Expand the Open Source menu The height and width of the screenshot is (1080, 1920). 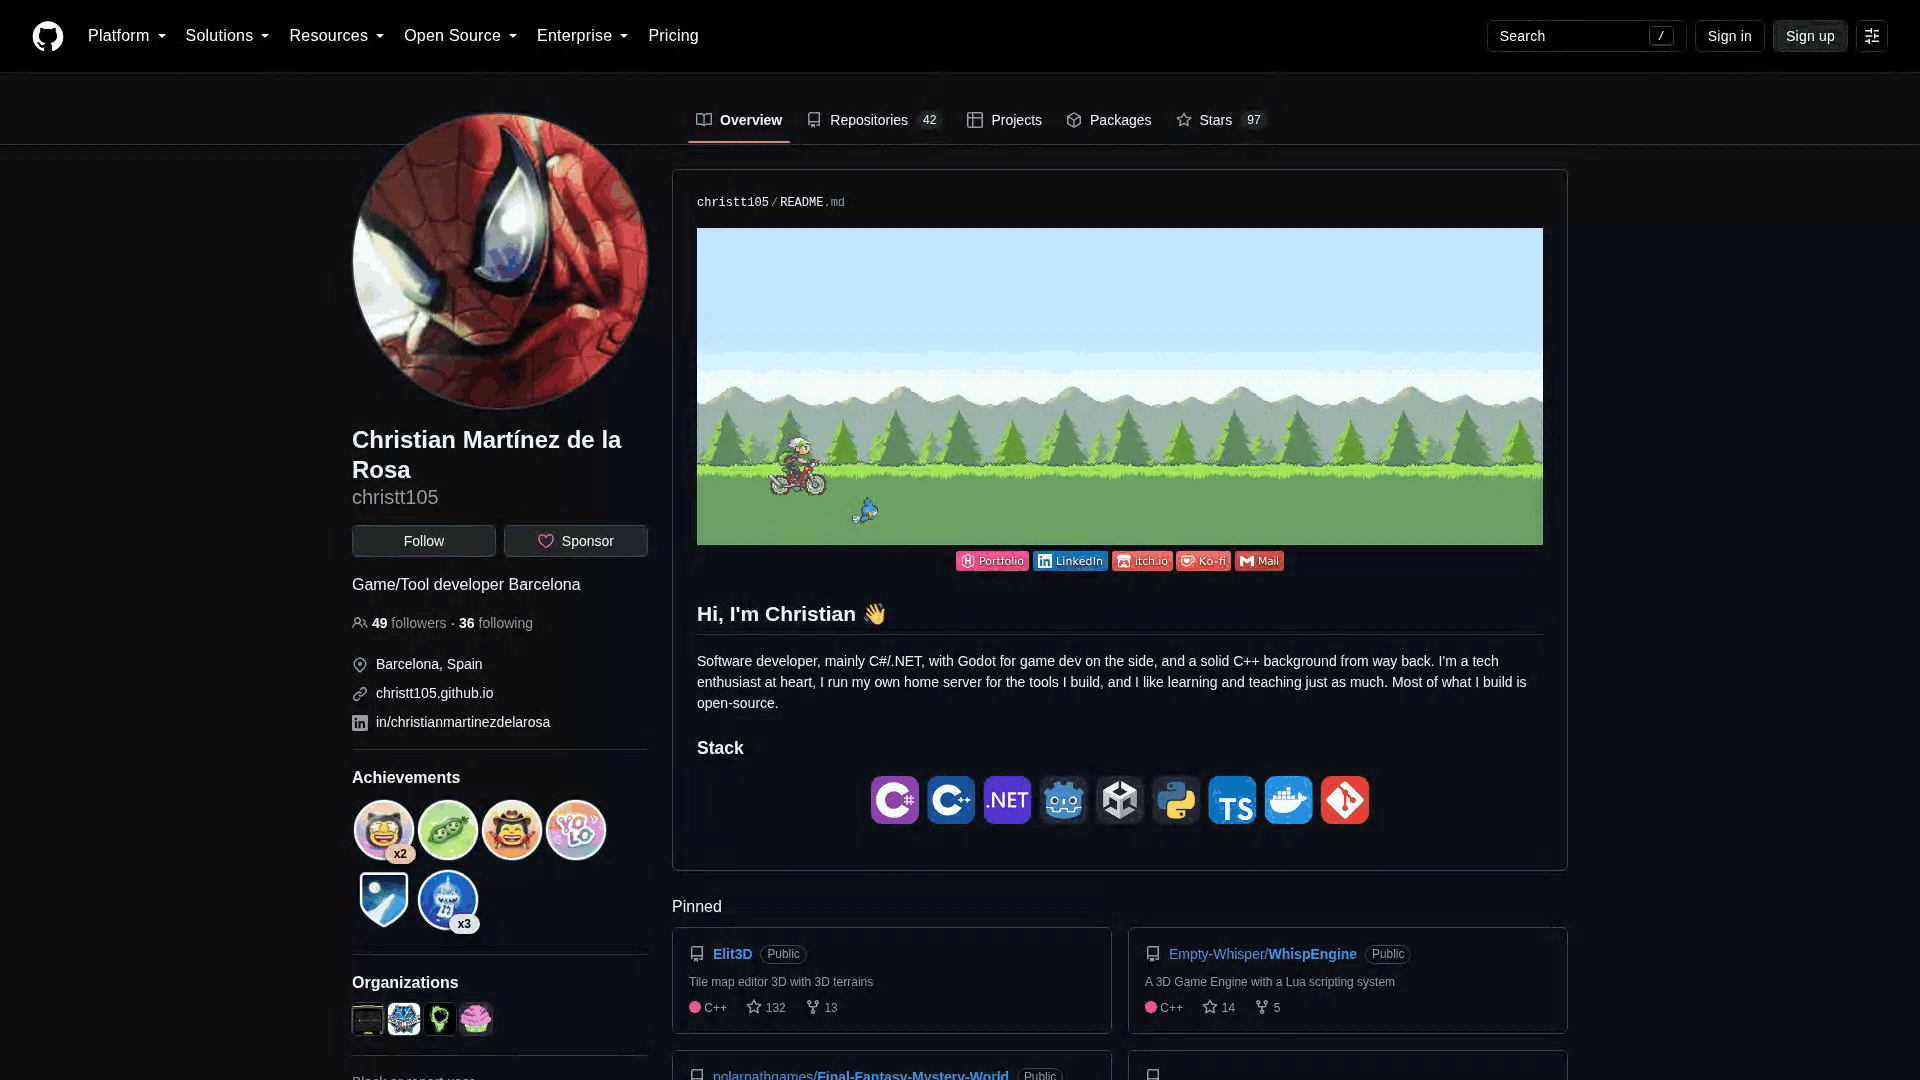point(460,36)
